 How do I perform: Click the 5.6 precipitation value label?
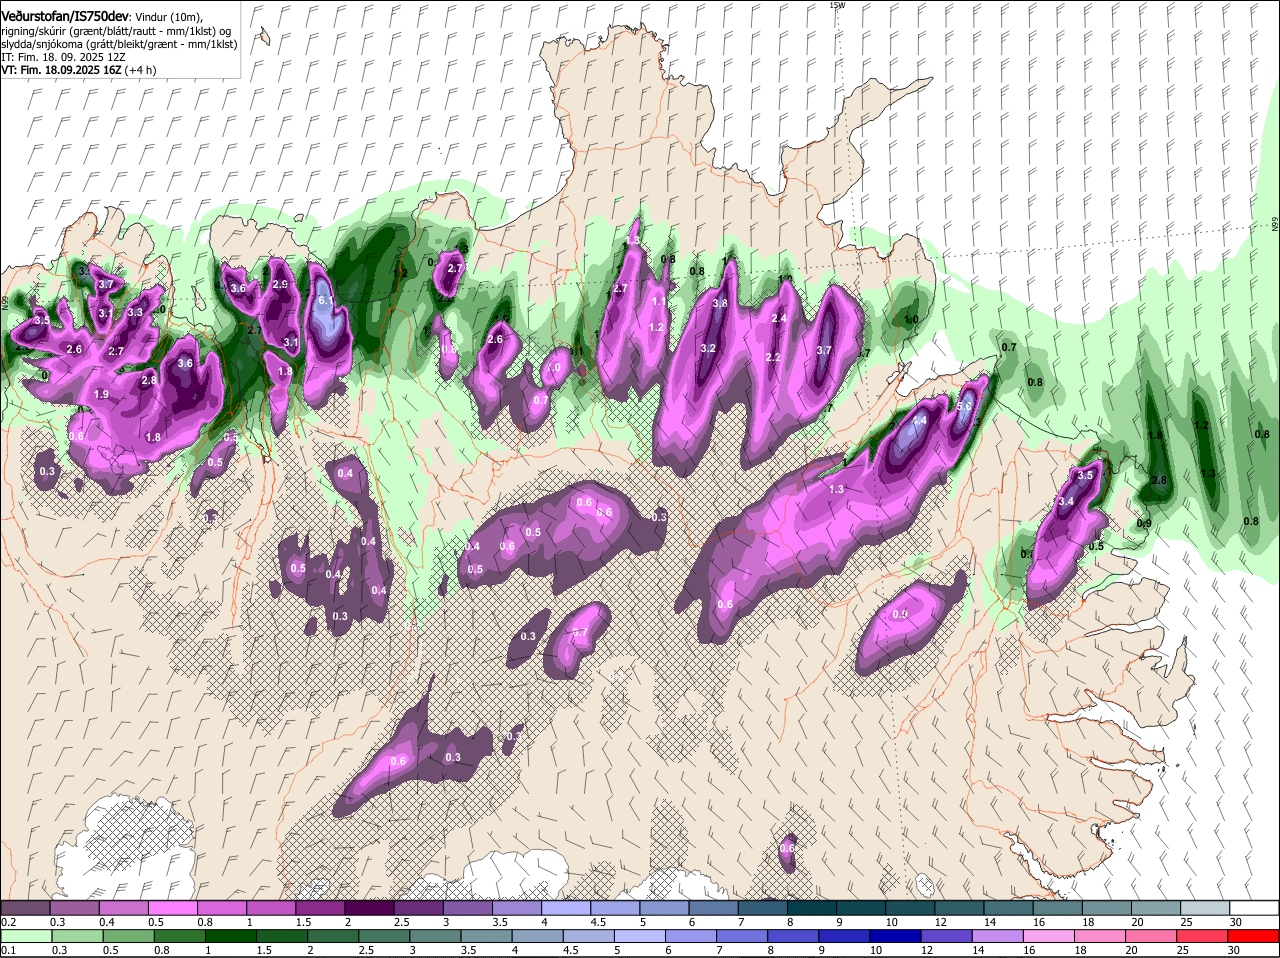coord(965,407)
